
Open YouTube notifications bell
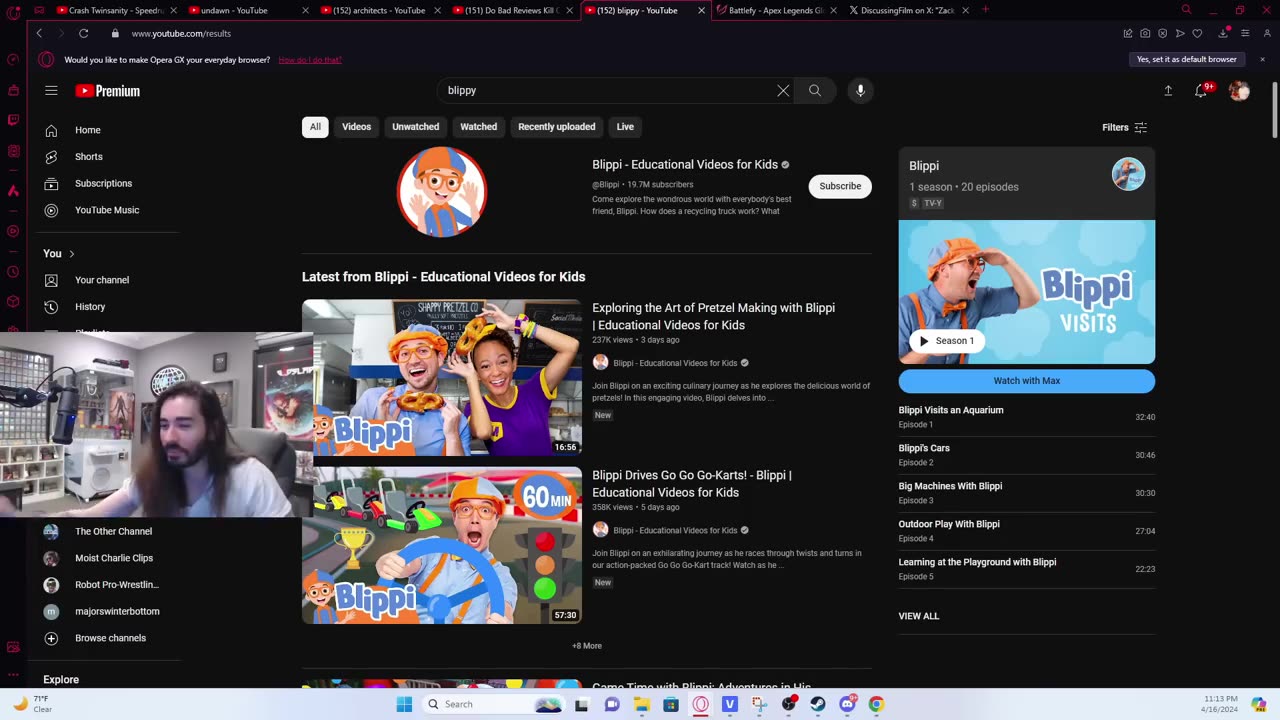pos(1201,91)
